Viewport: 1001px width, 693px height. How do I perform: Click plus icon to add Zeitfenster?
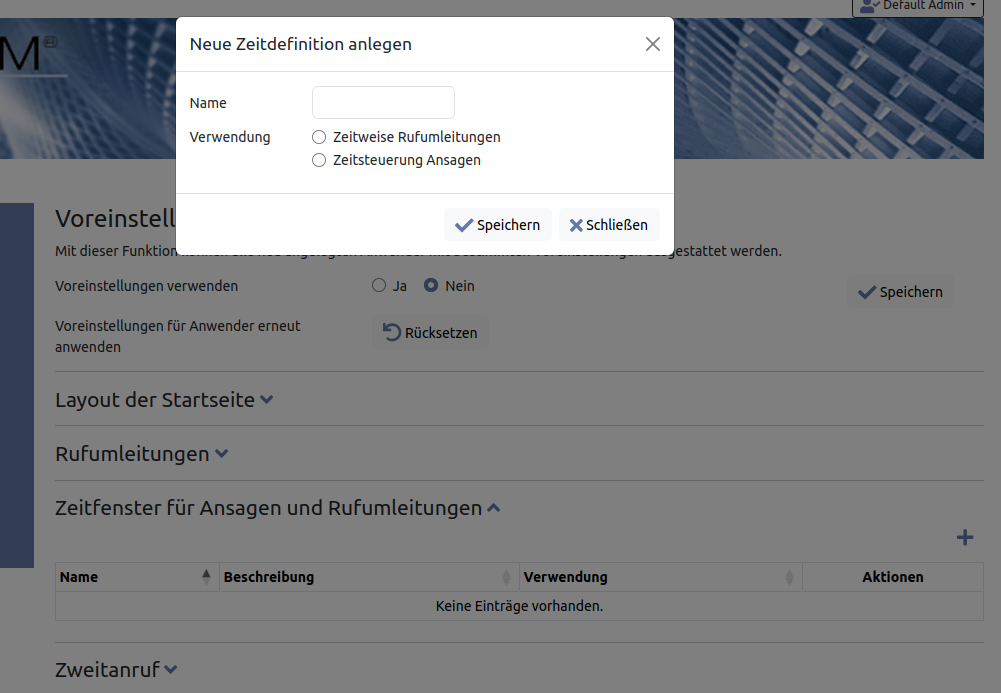[x=965, y=538]
